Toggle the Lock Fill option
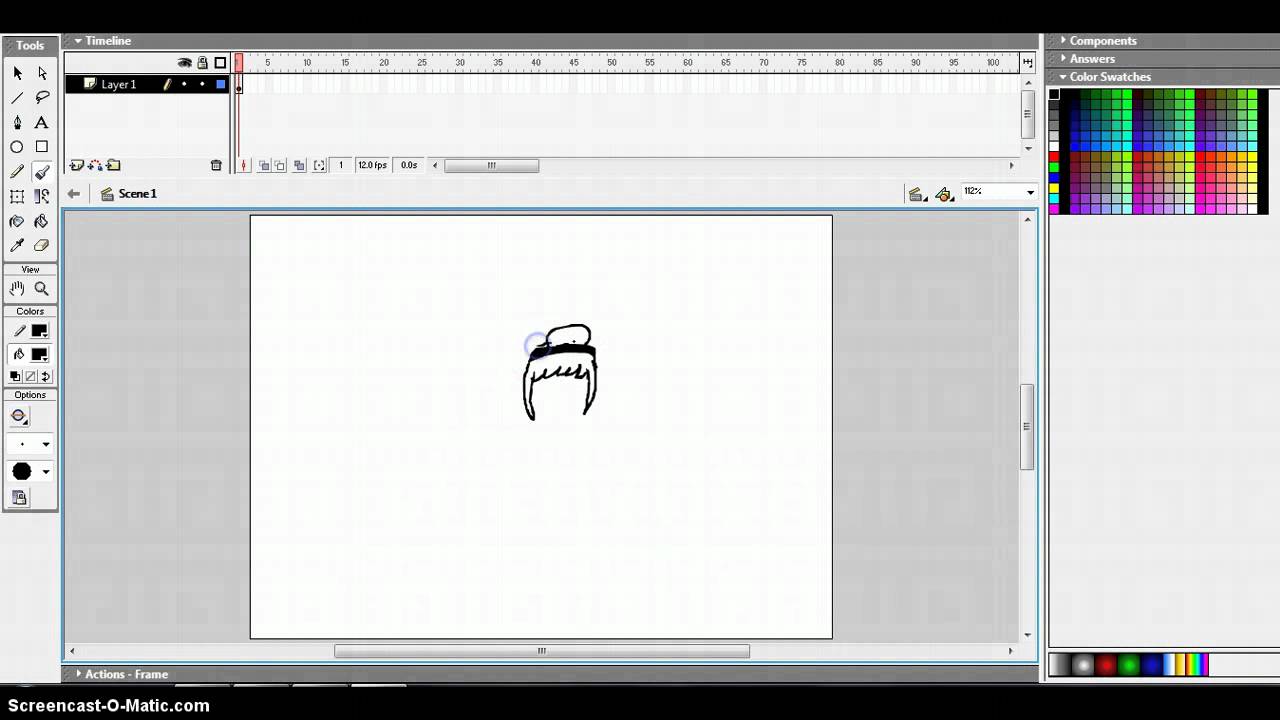 (x=19, y=497)
